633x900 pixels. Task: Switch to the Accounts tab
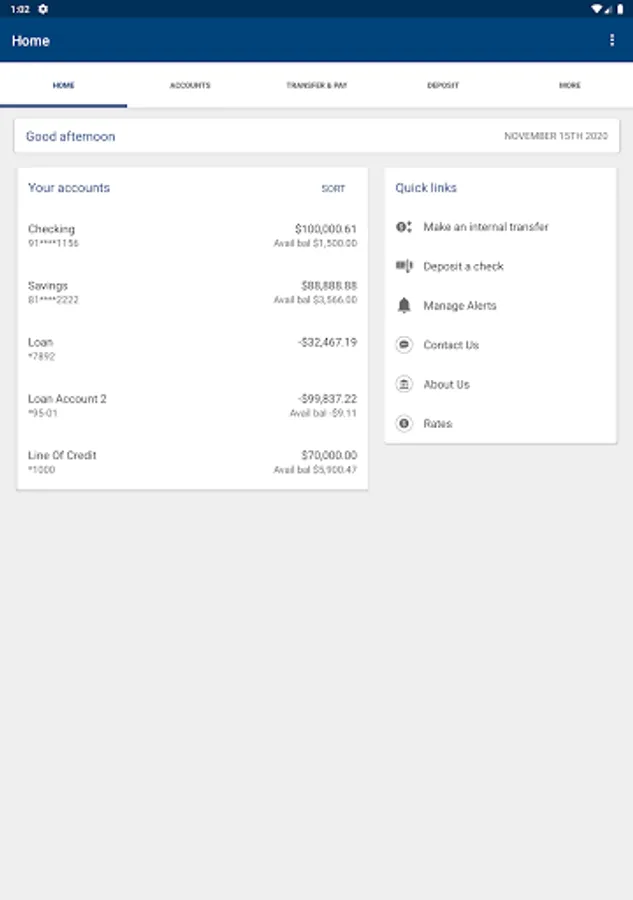click(190, 86)
